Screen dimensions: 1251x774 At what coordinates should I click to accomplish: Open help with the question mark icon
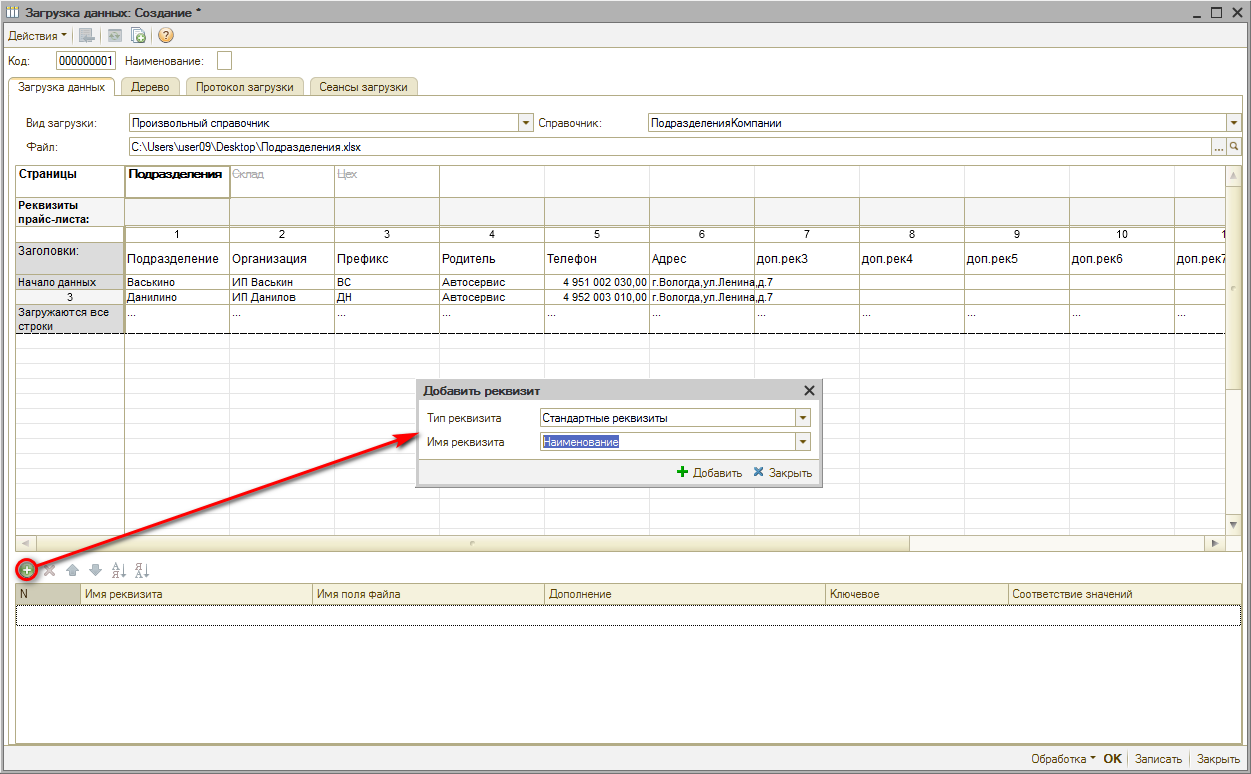[x=166, y=35]
